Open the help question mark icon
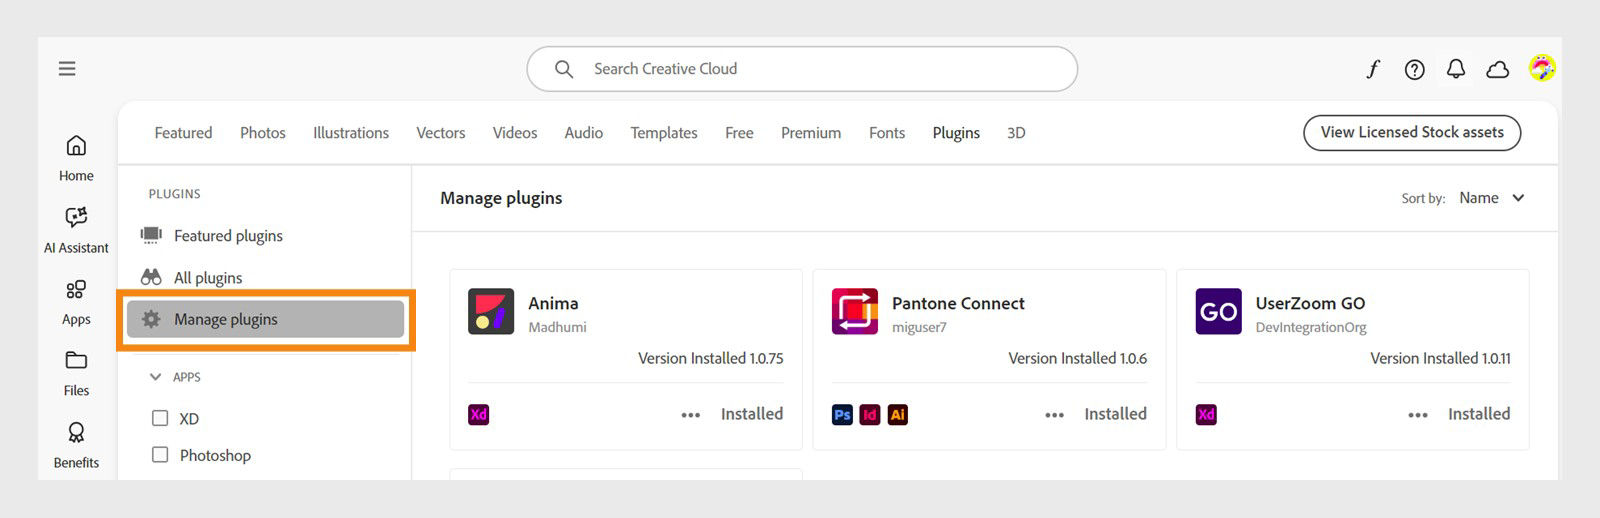 (1414, 69)
